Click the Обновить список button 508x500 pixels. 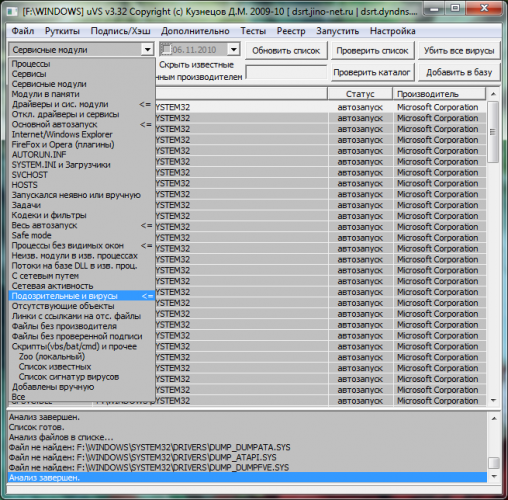(286, 51)
